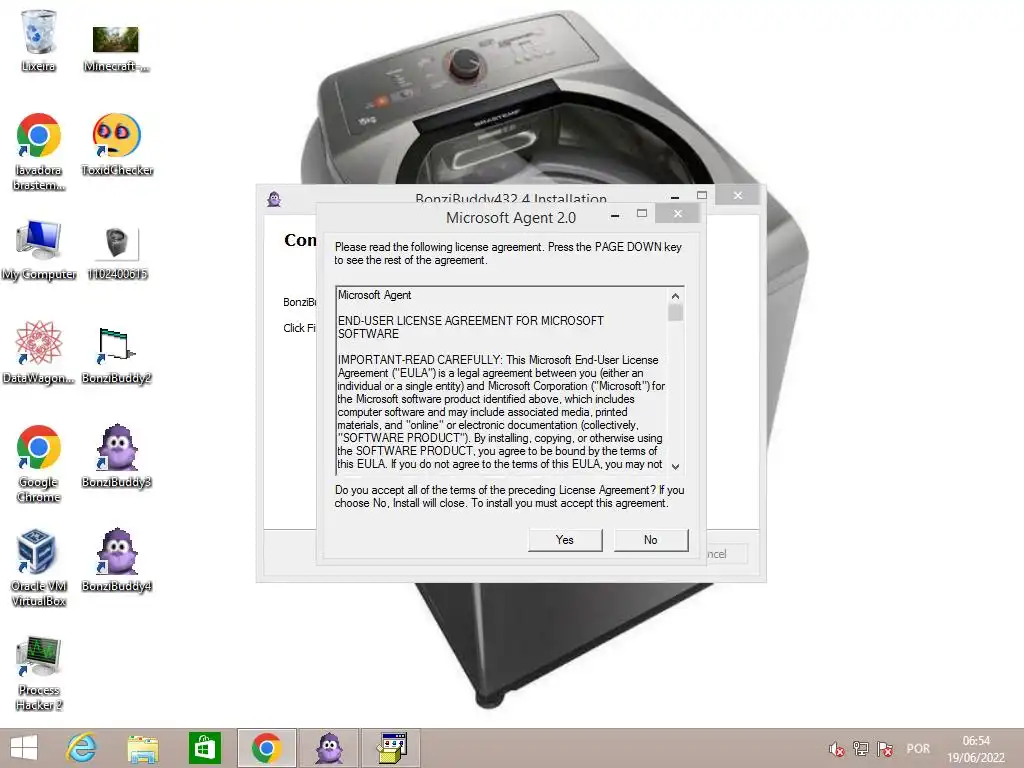The image size is (1024, 768).
Task: Select the lavadora brastemp Chrome shortcut
Action: click(39, 152)
